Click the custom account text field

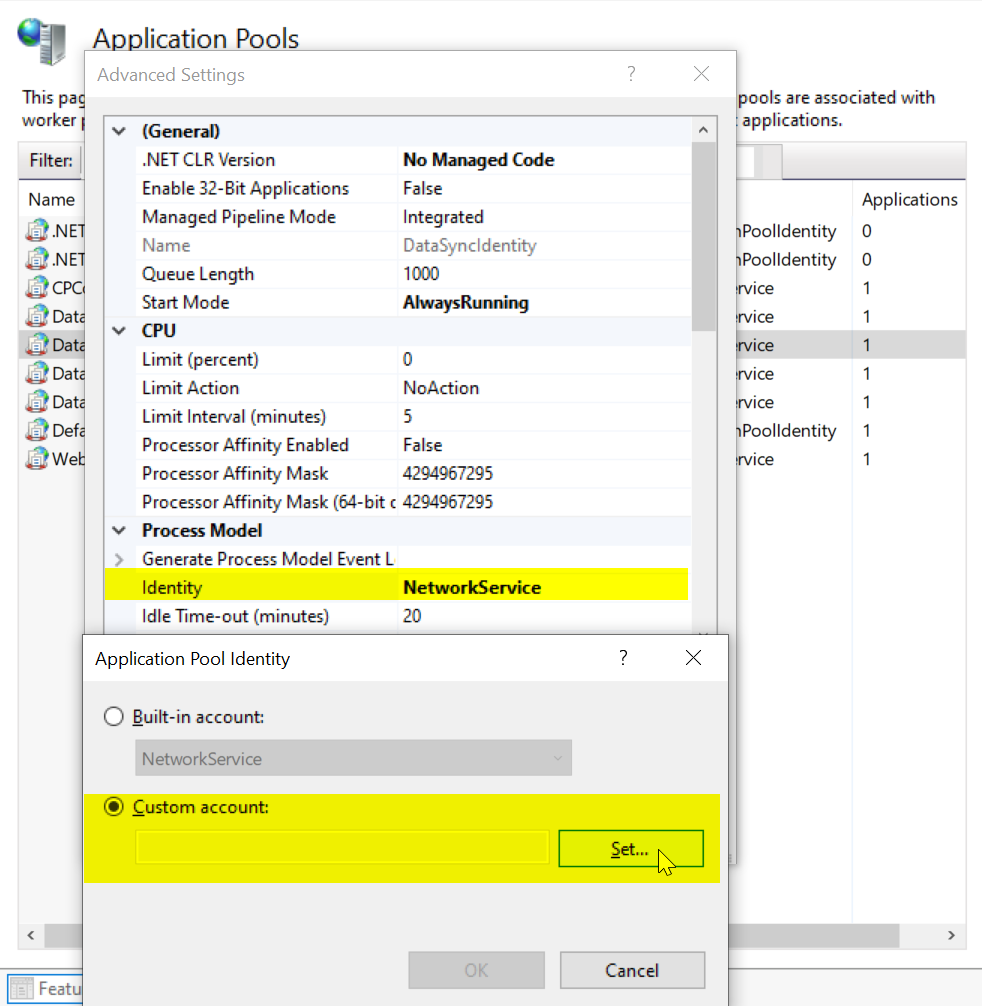click(342, 849)
